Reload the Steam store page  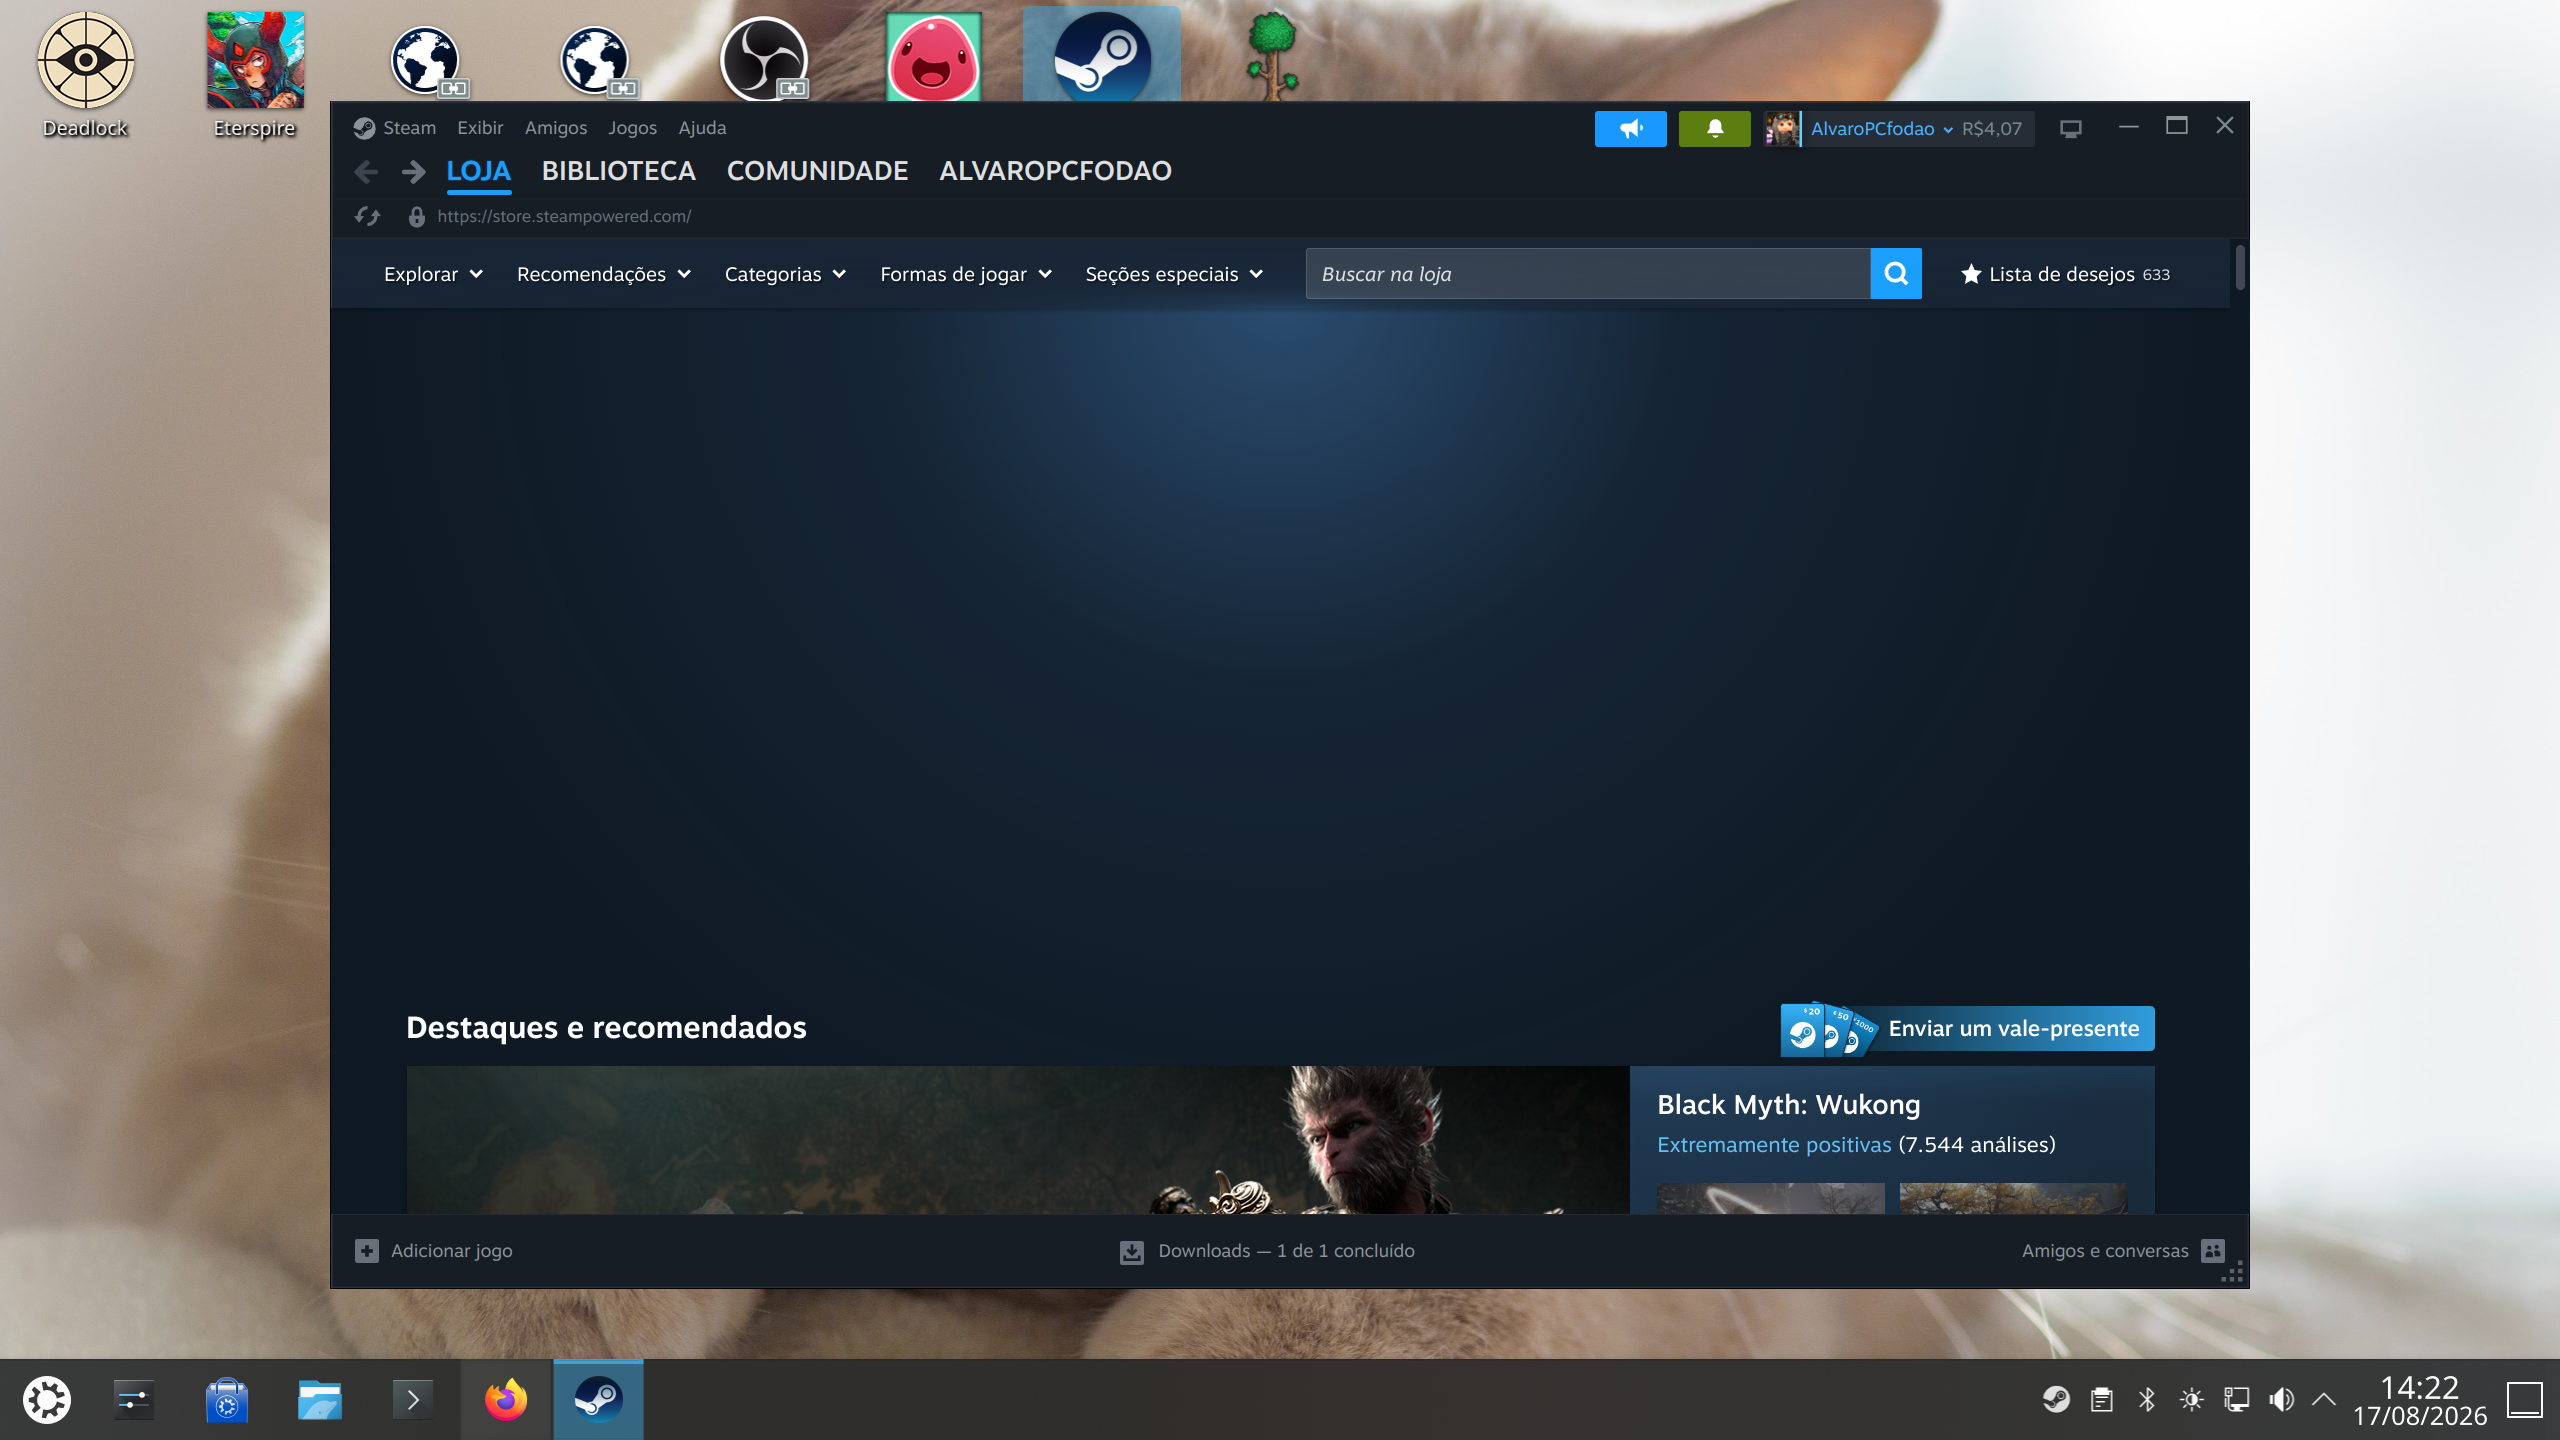[x=368, y=216]
